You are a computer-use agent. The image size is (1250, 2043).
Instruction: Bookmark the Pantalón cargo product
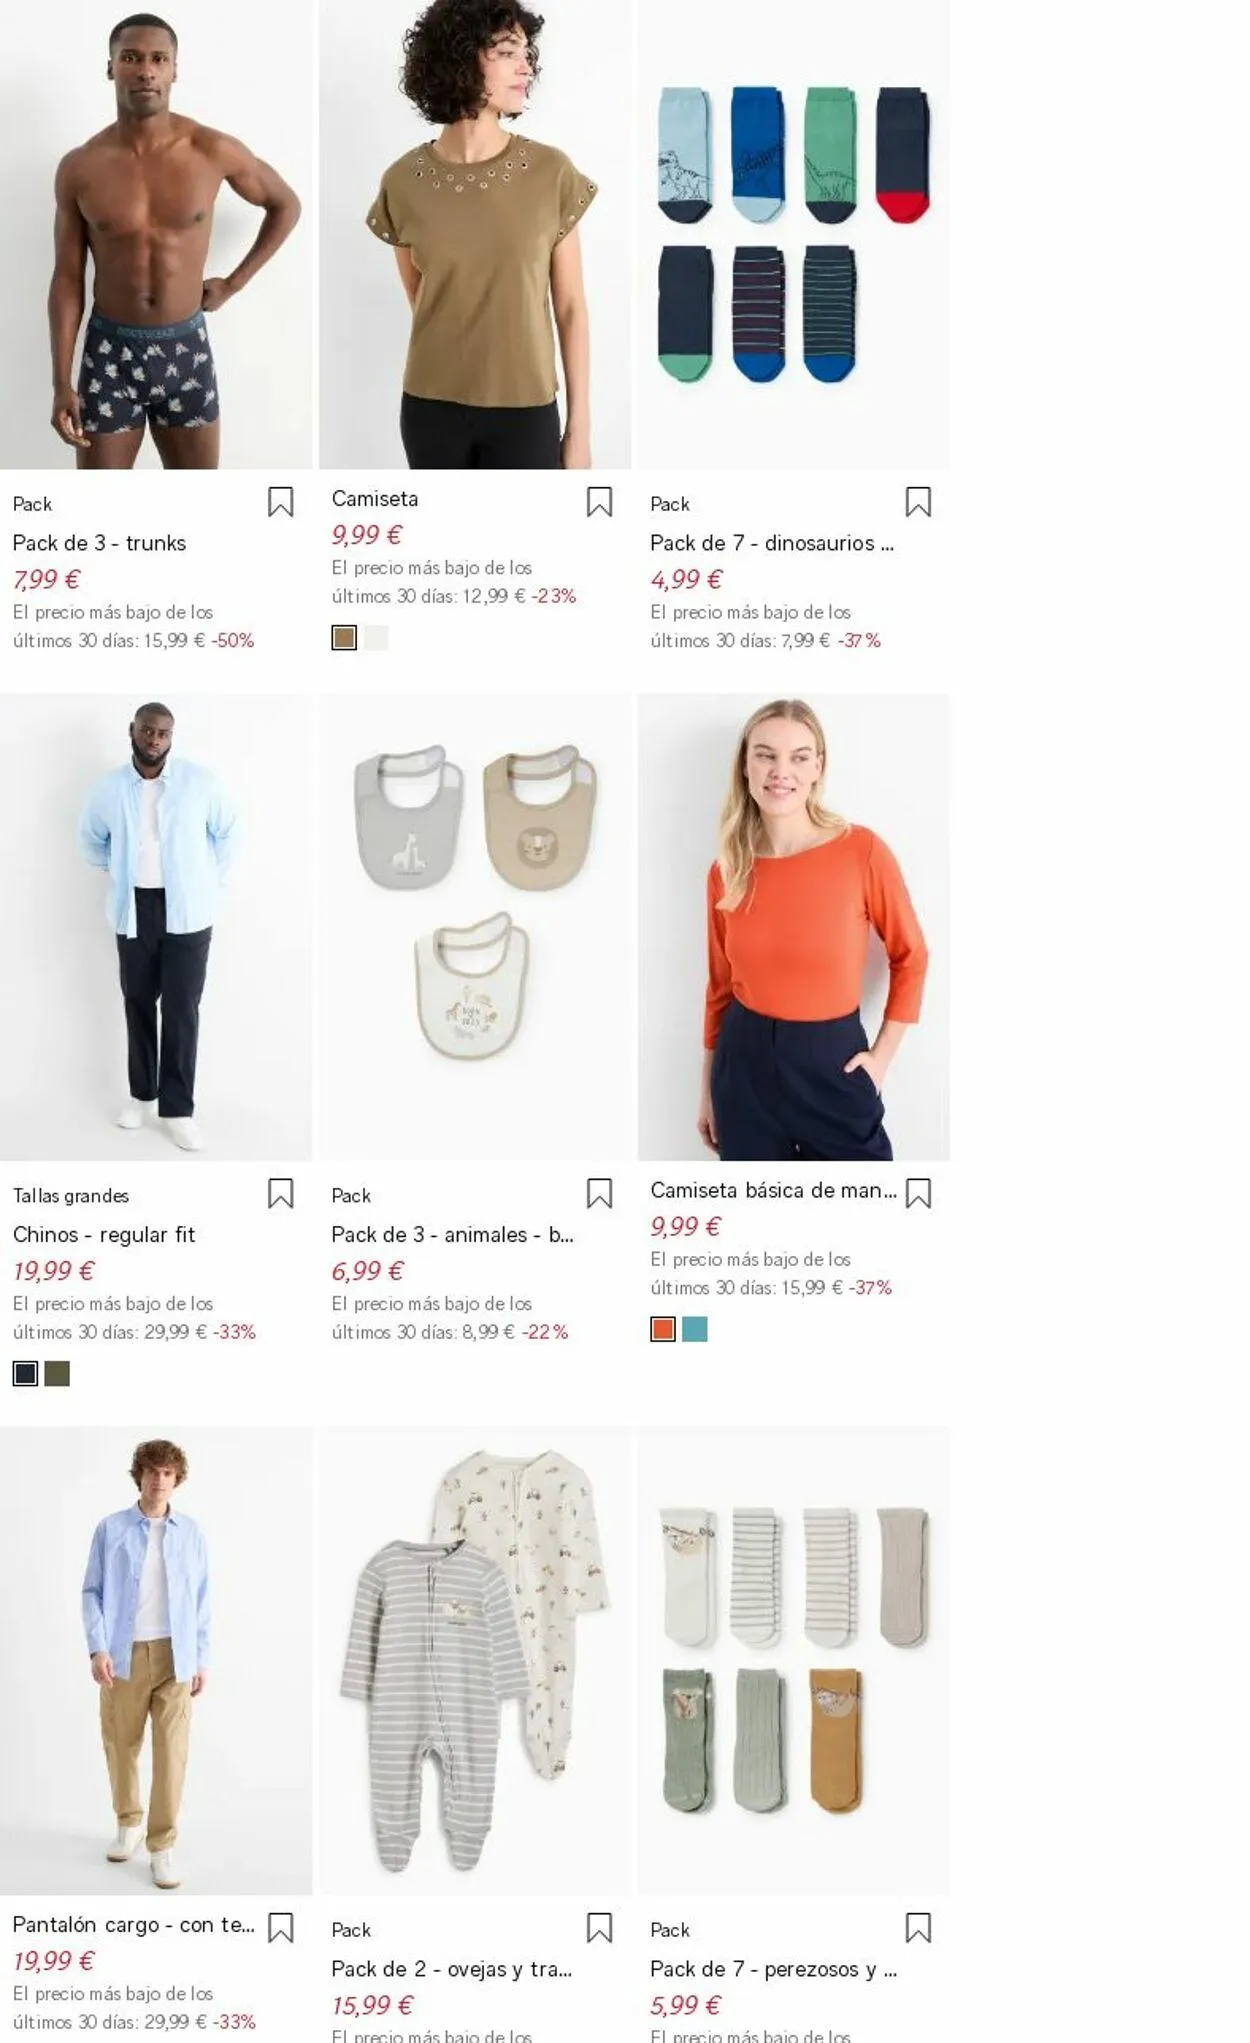280,1927
